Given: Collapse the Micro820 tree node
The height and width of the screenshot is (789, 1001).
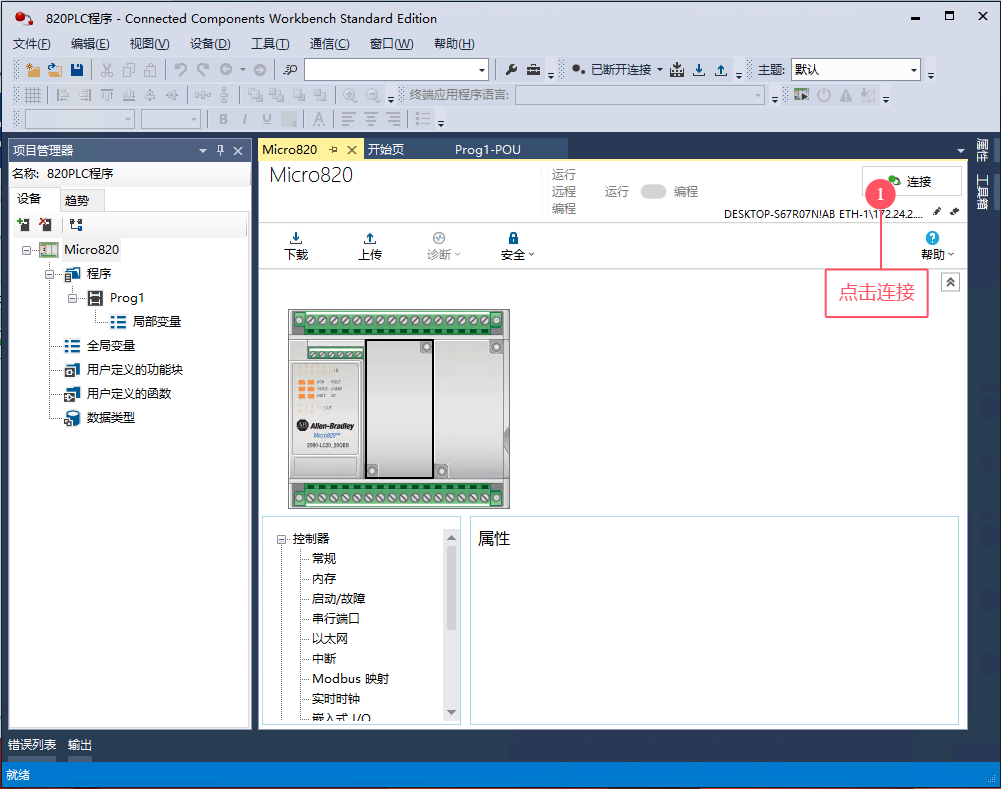Looking at the screenshot, I should tap(26, 250).
